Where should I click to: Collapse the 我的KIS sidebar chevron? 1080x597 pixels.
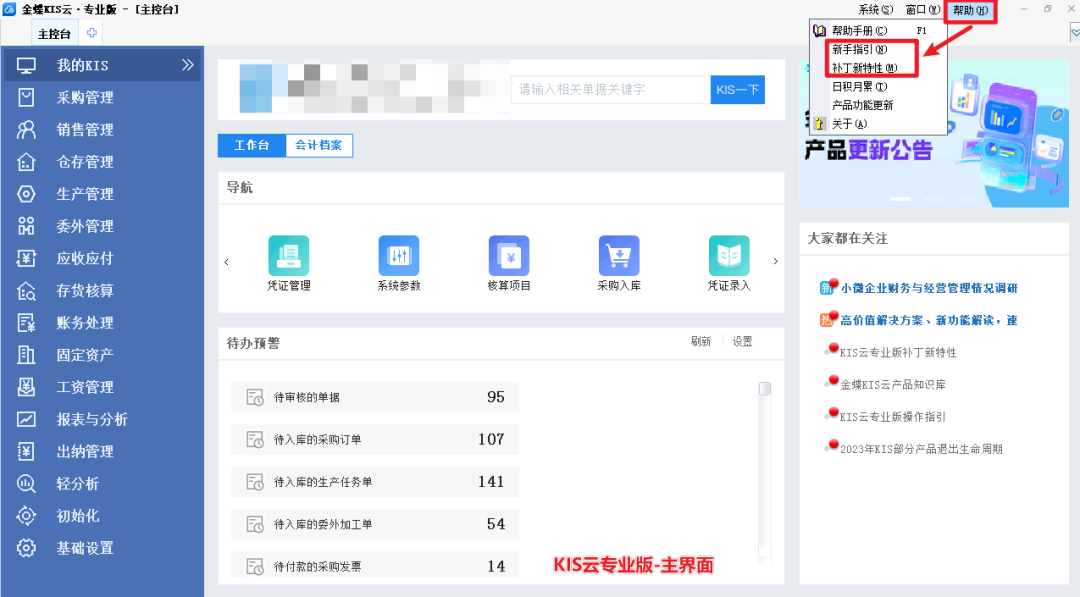pyautogui.click(x=187, y=65)
